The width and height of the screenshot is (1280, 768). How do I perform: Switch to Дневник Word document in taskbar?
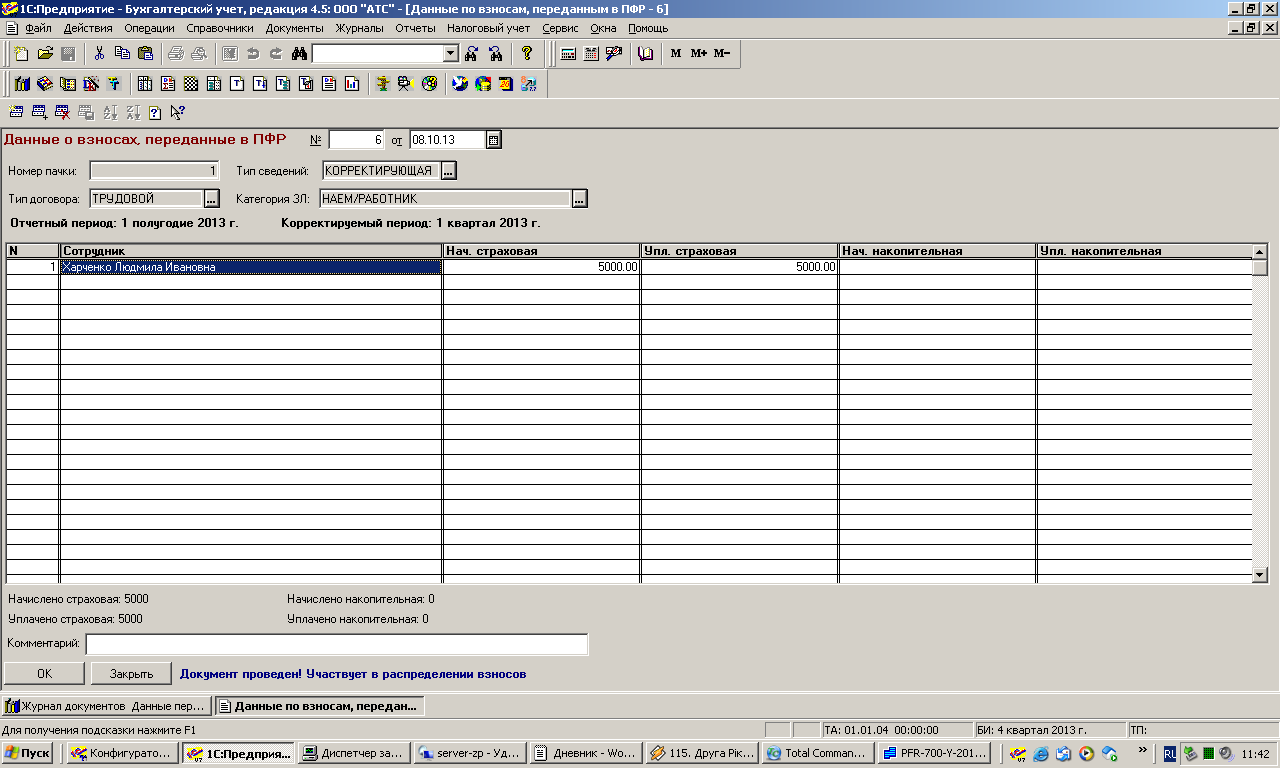584,753
